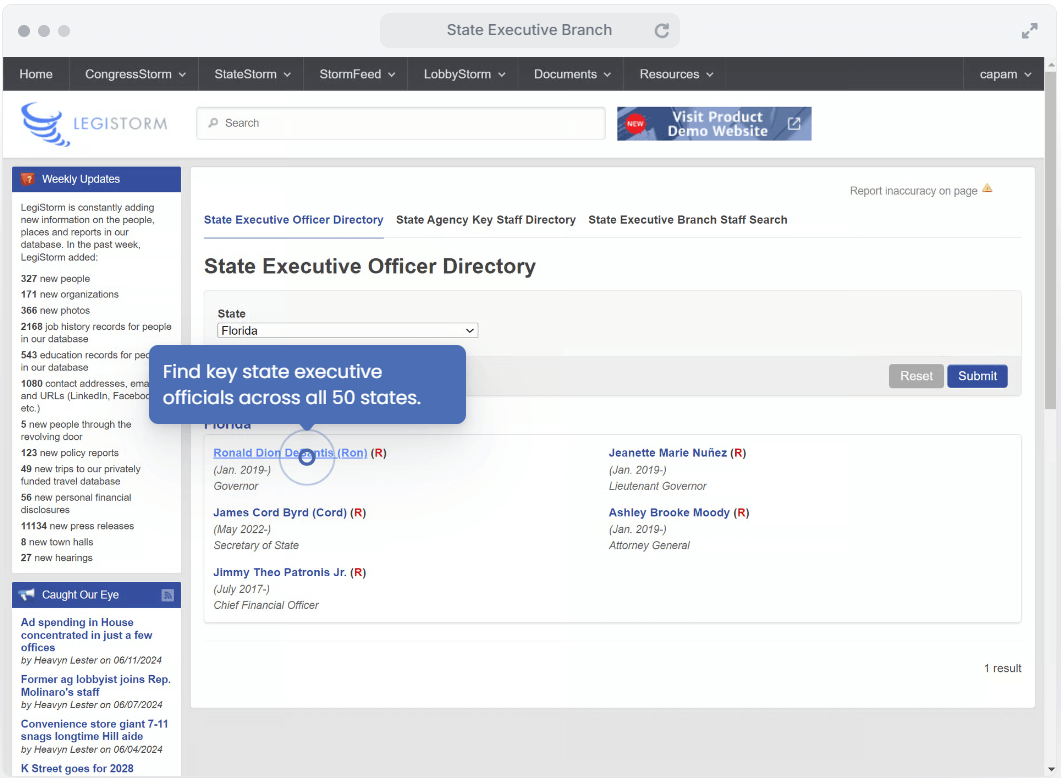This screenshot has width=1061, height=778.
Task: Expand the Resources dropdown
Action: (673, 73)
